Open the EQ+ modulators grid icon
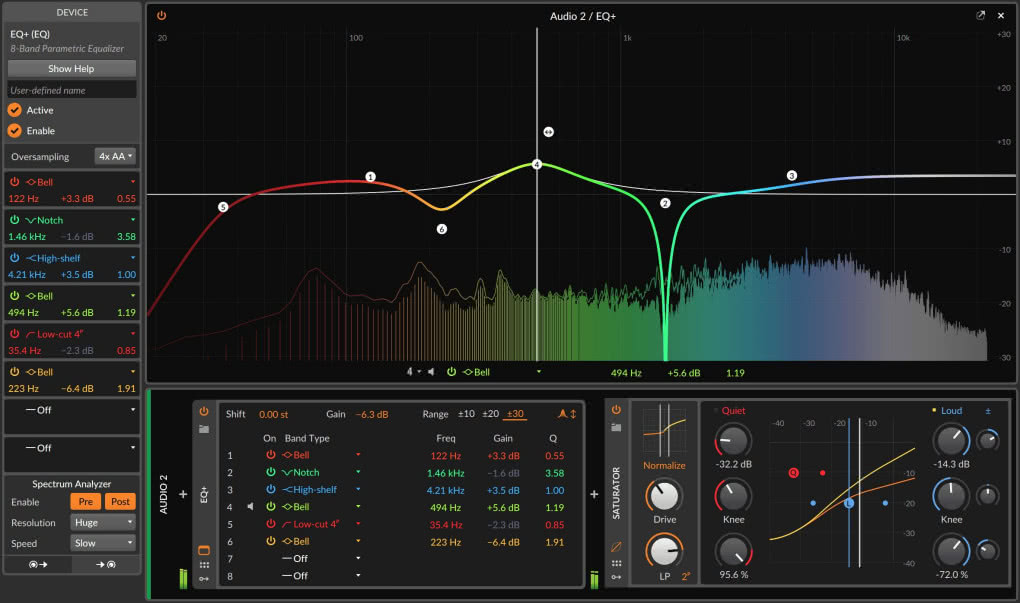Image resolution: width=1020 pixels, height=603 pixels. 204,565
